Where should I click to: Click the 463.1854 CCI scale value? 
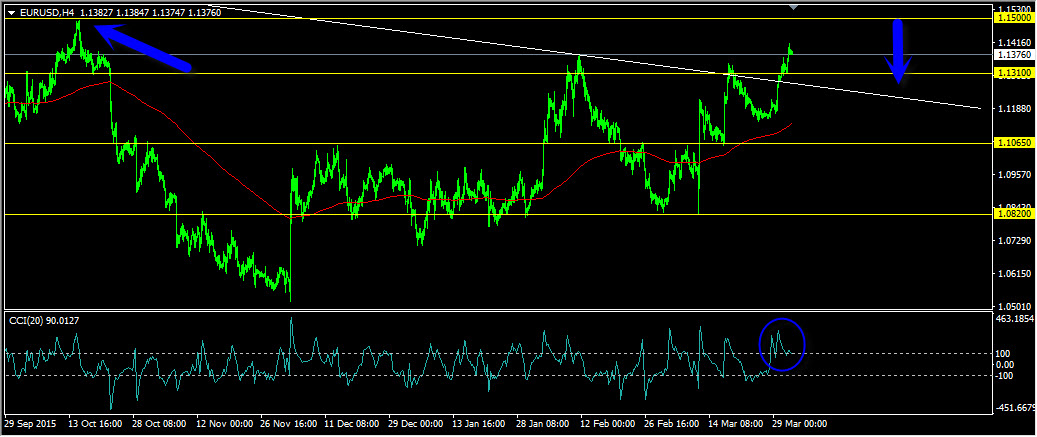point(1016,319)
